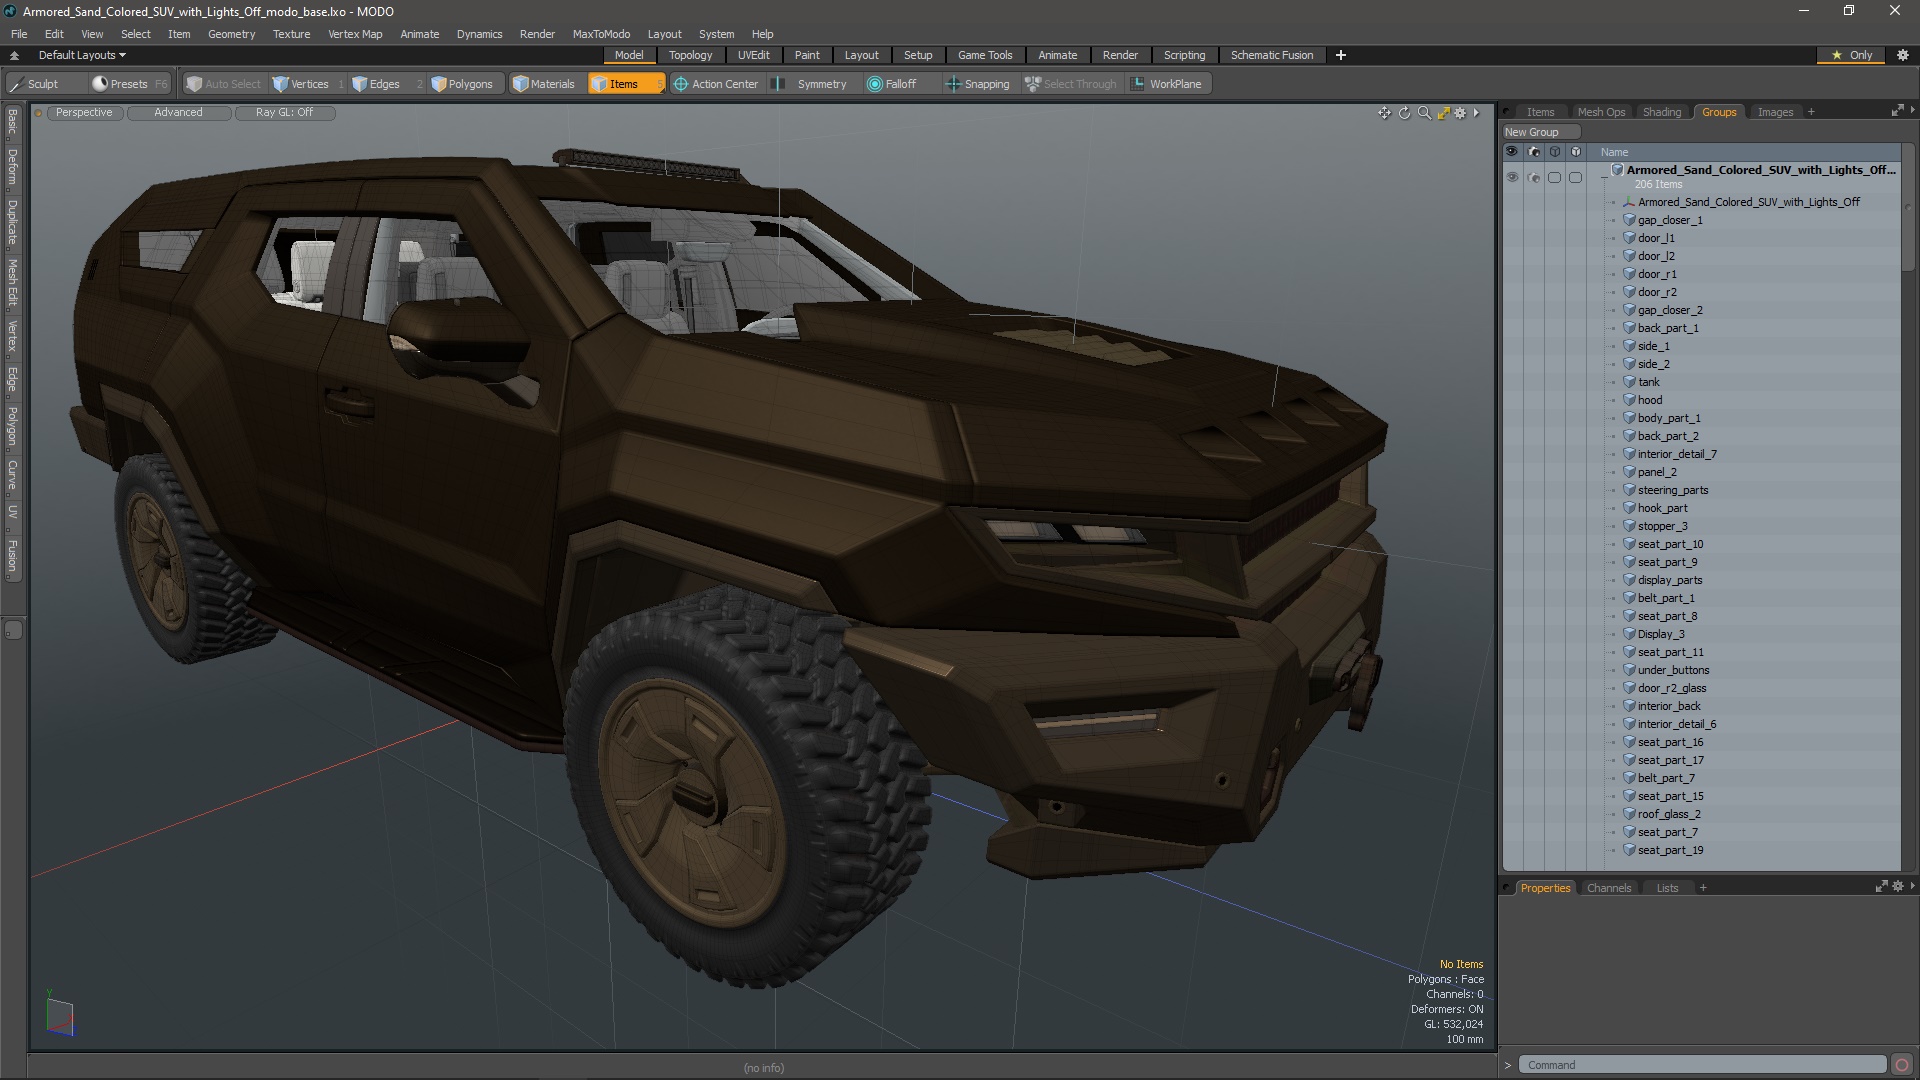Toggle render state of the Armored_Sand_Colored_SUV group
The image size is (1920, 1080).
pyautogui.click(x=1533, y=177)
